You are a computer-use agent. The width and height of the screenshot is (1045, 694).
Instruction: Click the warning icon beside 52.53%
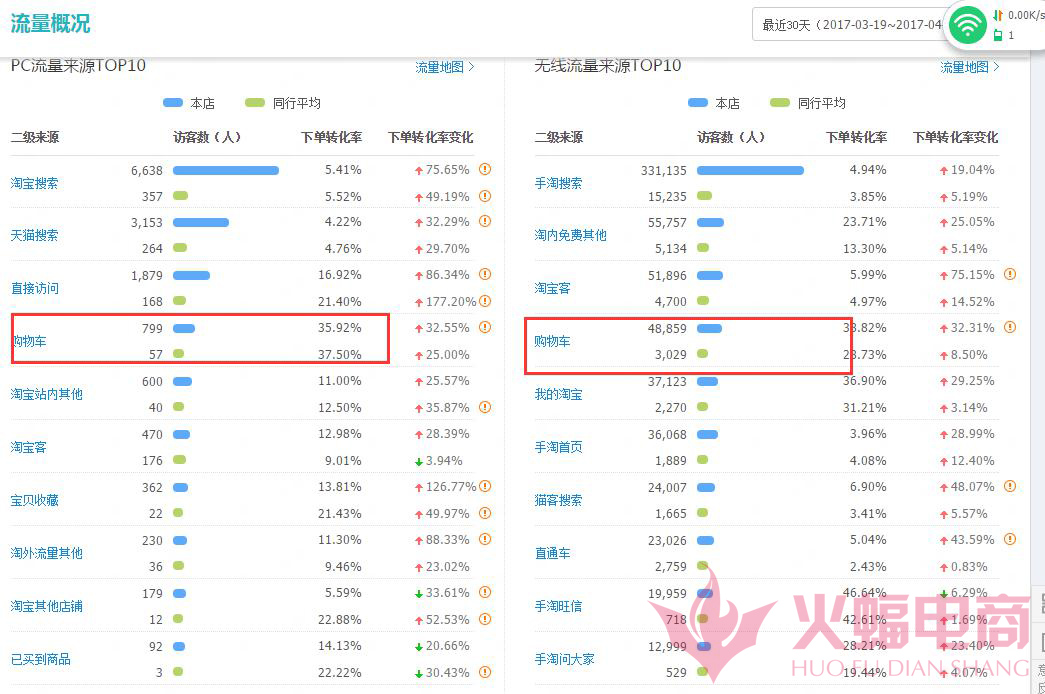[x=485, y=619]
